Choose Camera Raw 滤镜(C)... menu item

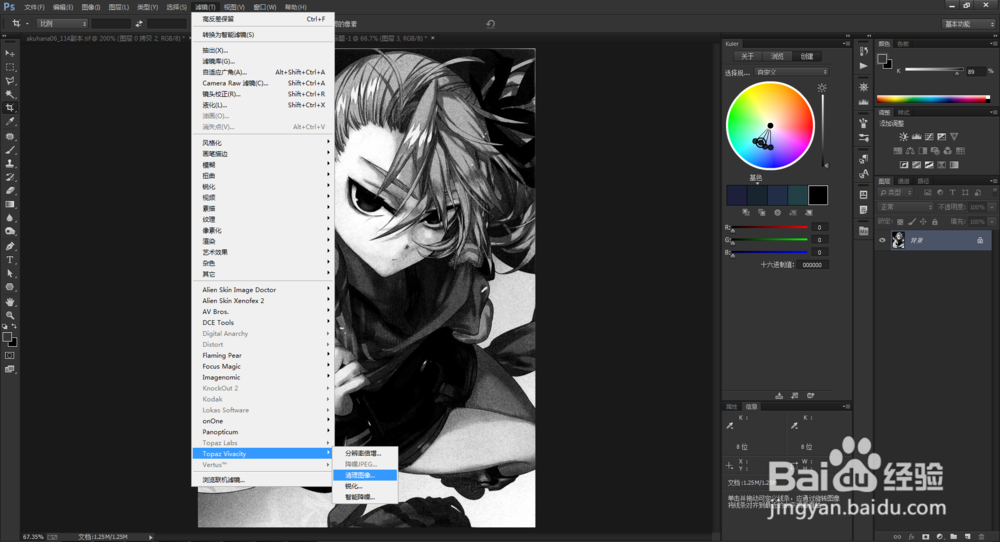(x=263, y=83)
